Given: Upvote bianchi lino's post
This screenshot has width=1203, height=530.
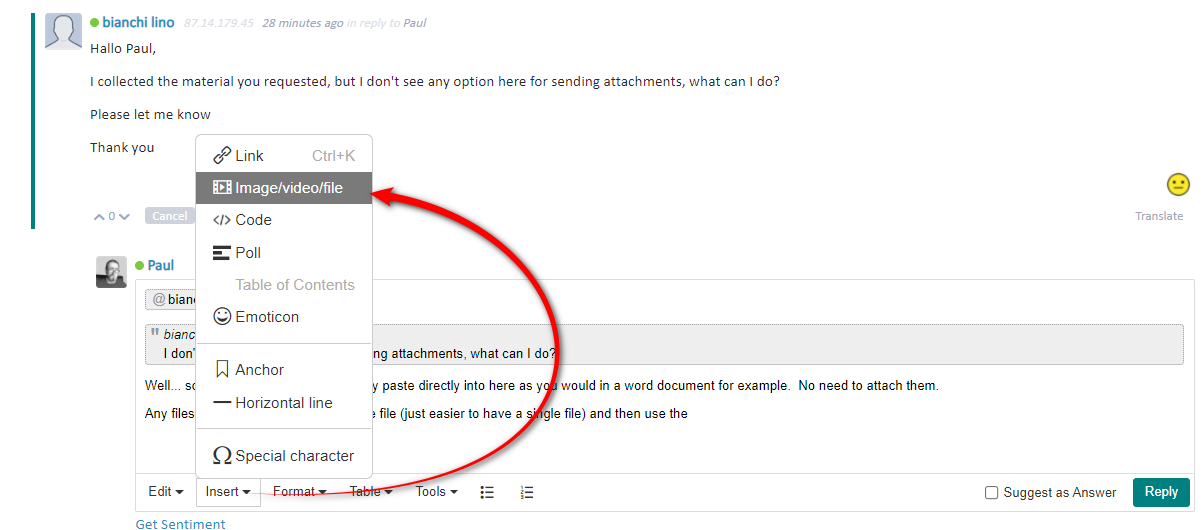Looking at the screenshot, I should tap(98, 216).
